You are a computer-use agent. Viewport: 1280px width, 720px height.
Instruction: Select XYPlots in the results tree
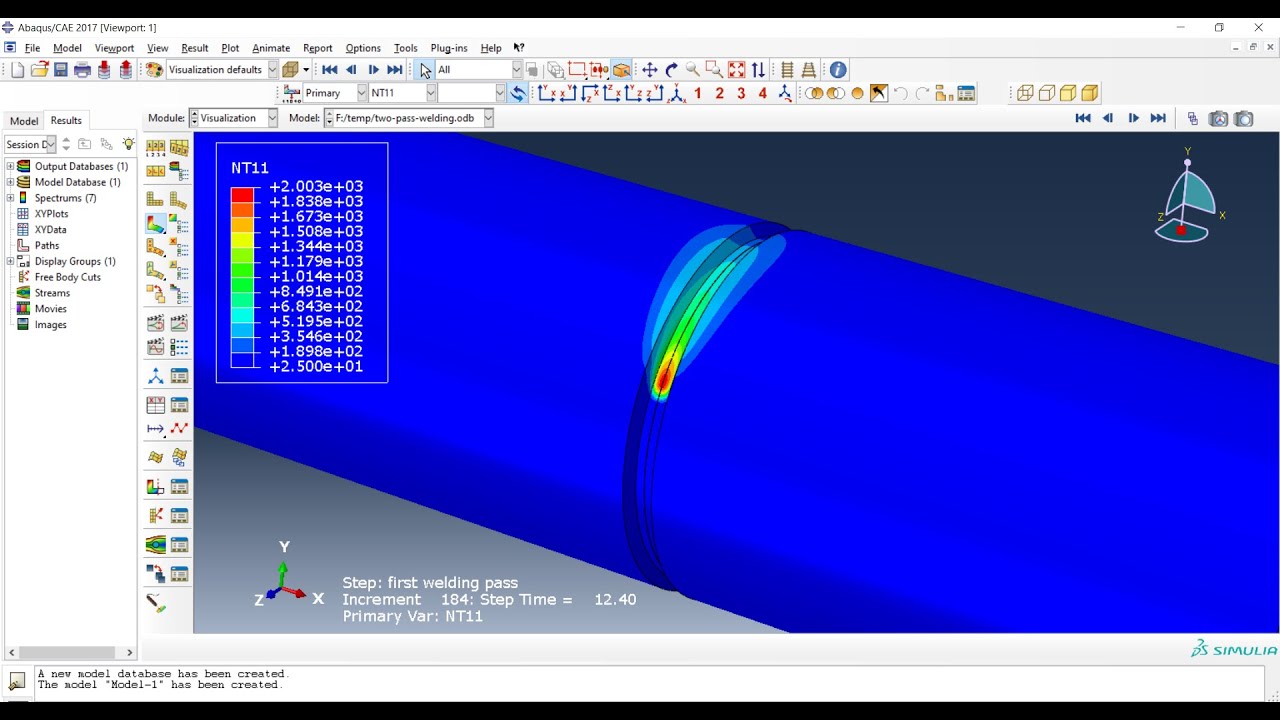point(51,214)
